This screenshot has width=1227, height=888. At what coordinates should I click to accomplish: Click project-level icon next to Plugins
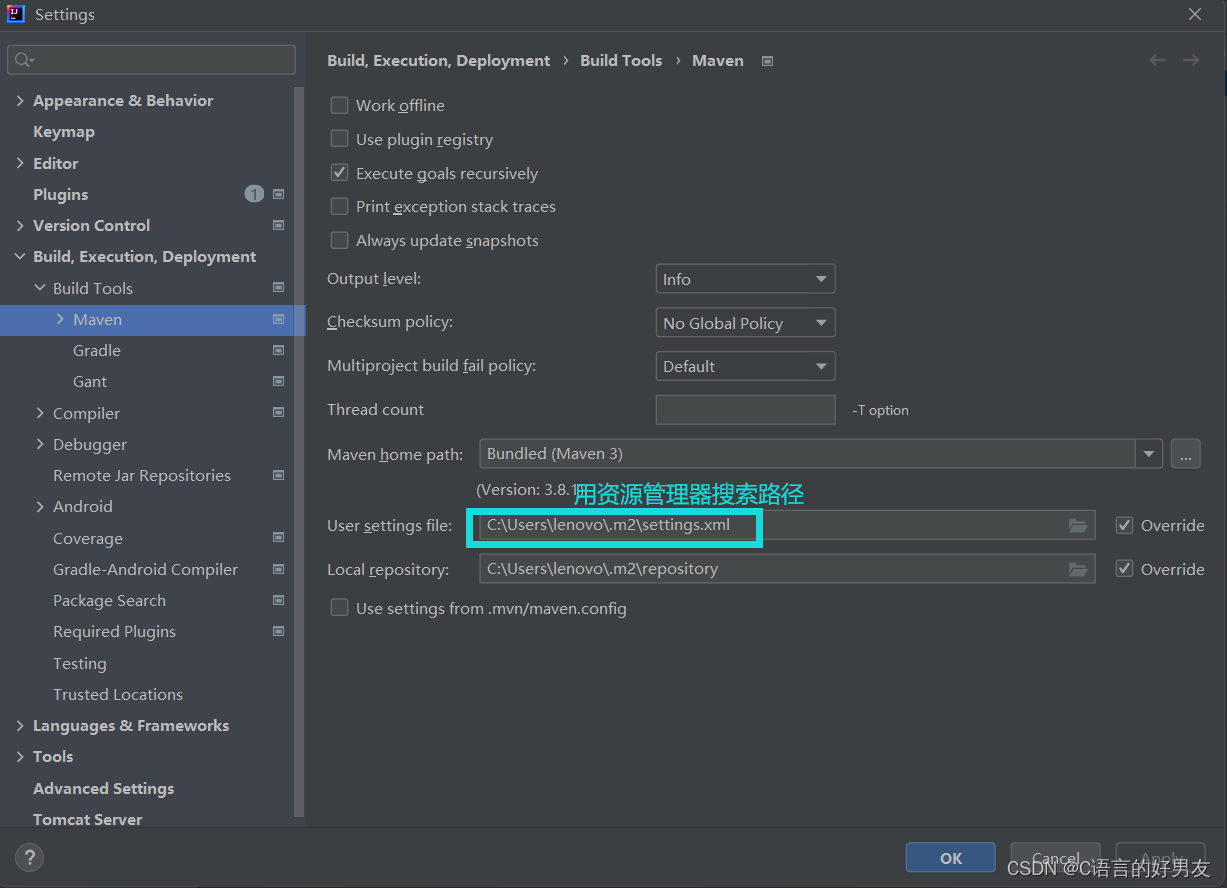(279, 194)
